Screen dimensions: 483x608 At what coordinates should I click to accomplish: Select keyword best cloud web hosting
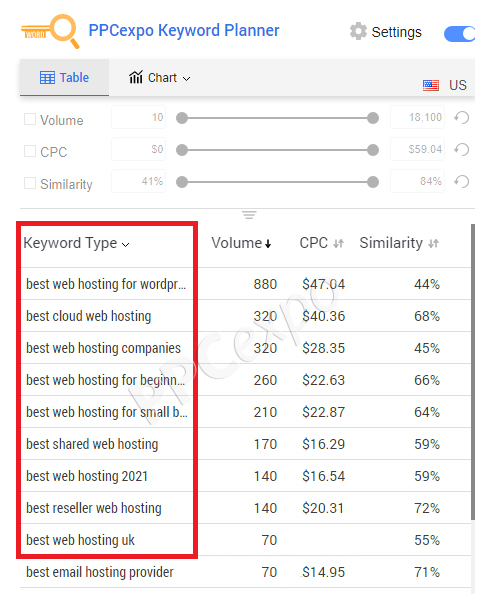coord(89,316)
